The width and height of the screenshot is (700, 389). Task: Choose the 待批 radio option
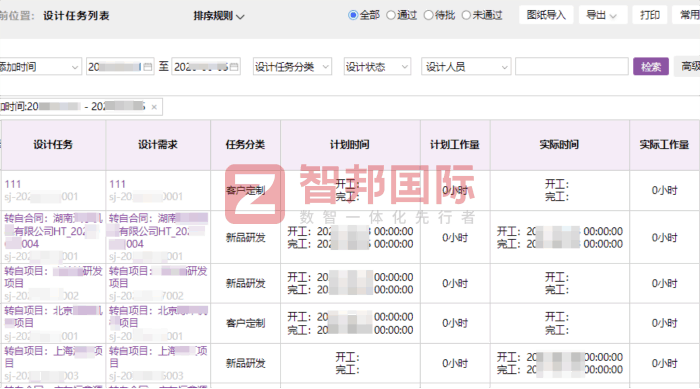click(428, 15)
